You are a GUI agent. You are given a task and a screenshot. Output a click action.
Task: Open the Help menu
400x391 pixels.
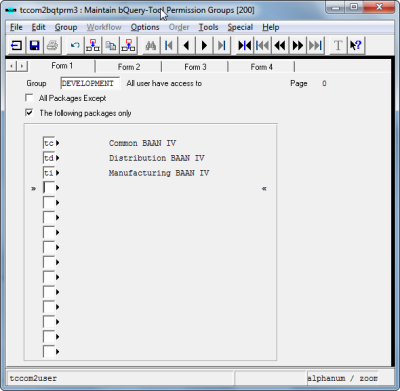click(270, 27)
